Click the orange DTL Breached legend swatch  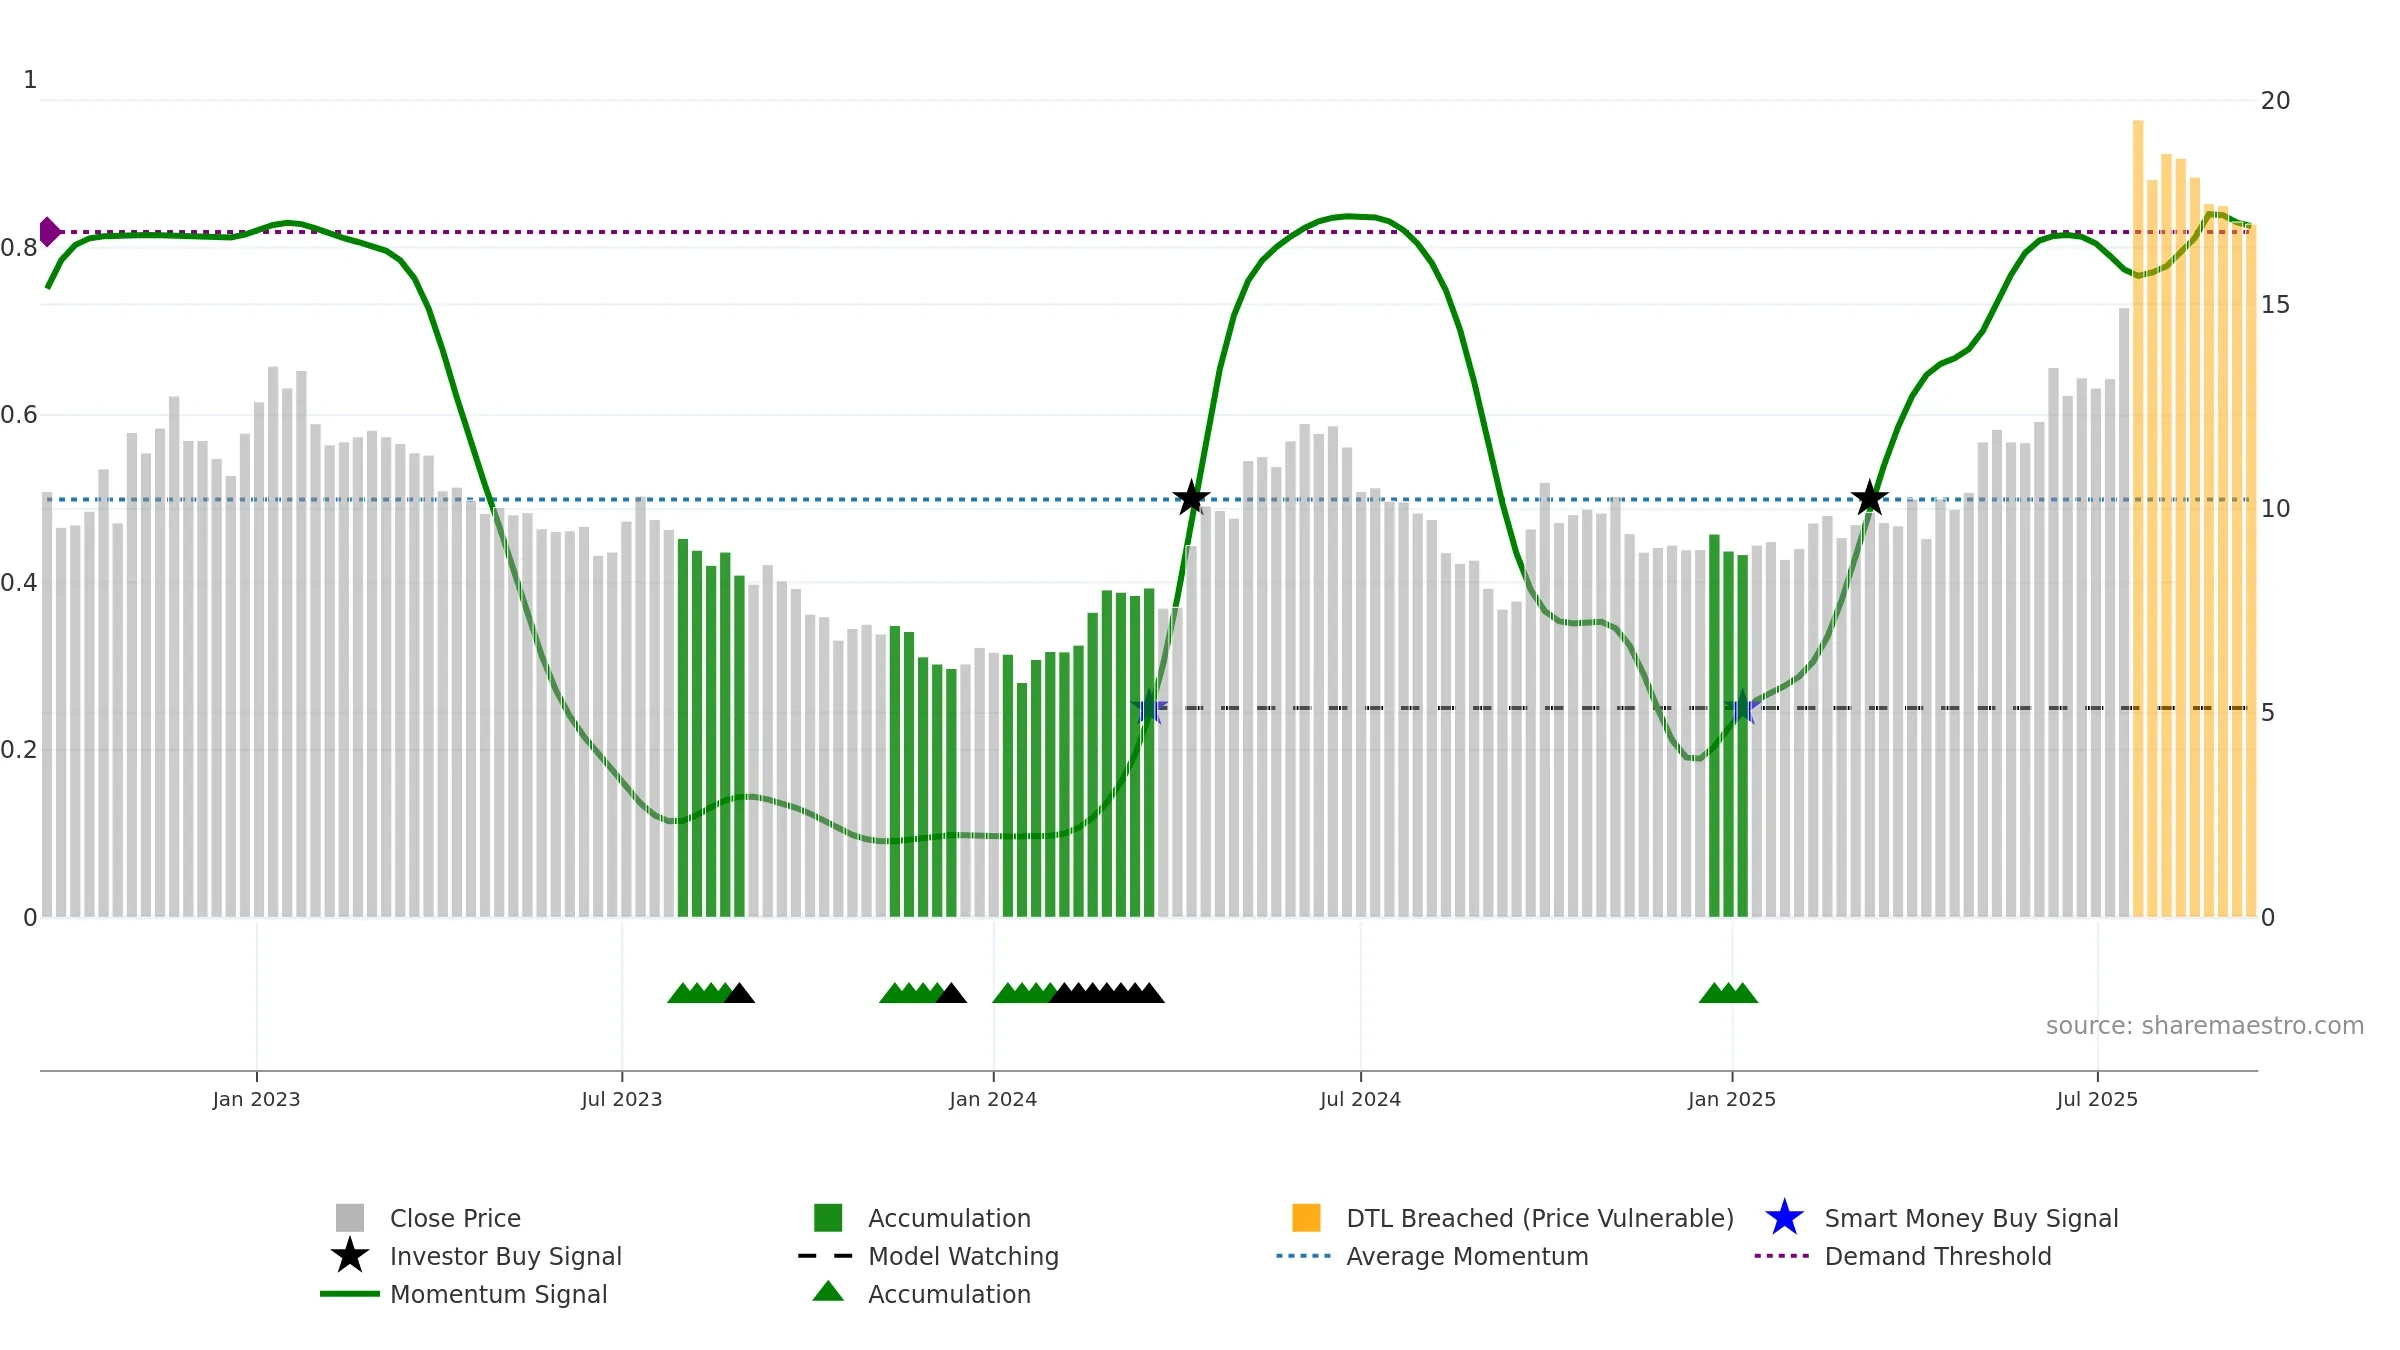[x=1306, y=1218]
